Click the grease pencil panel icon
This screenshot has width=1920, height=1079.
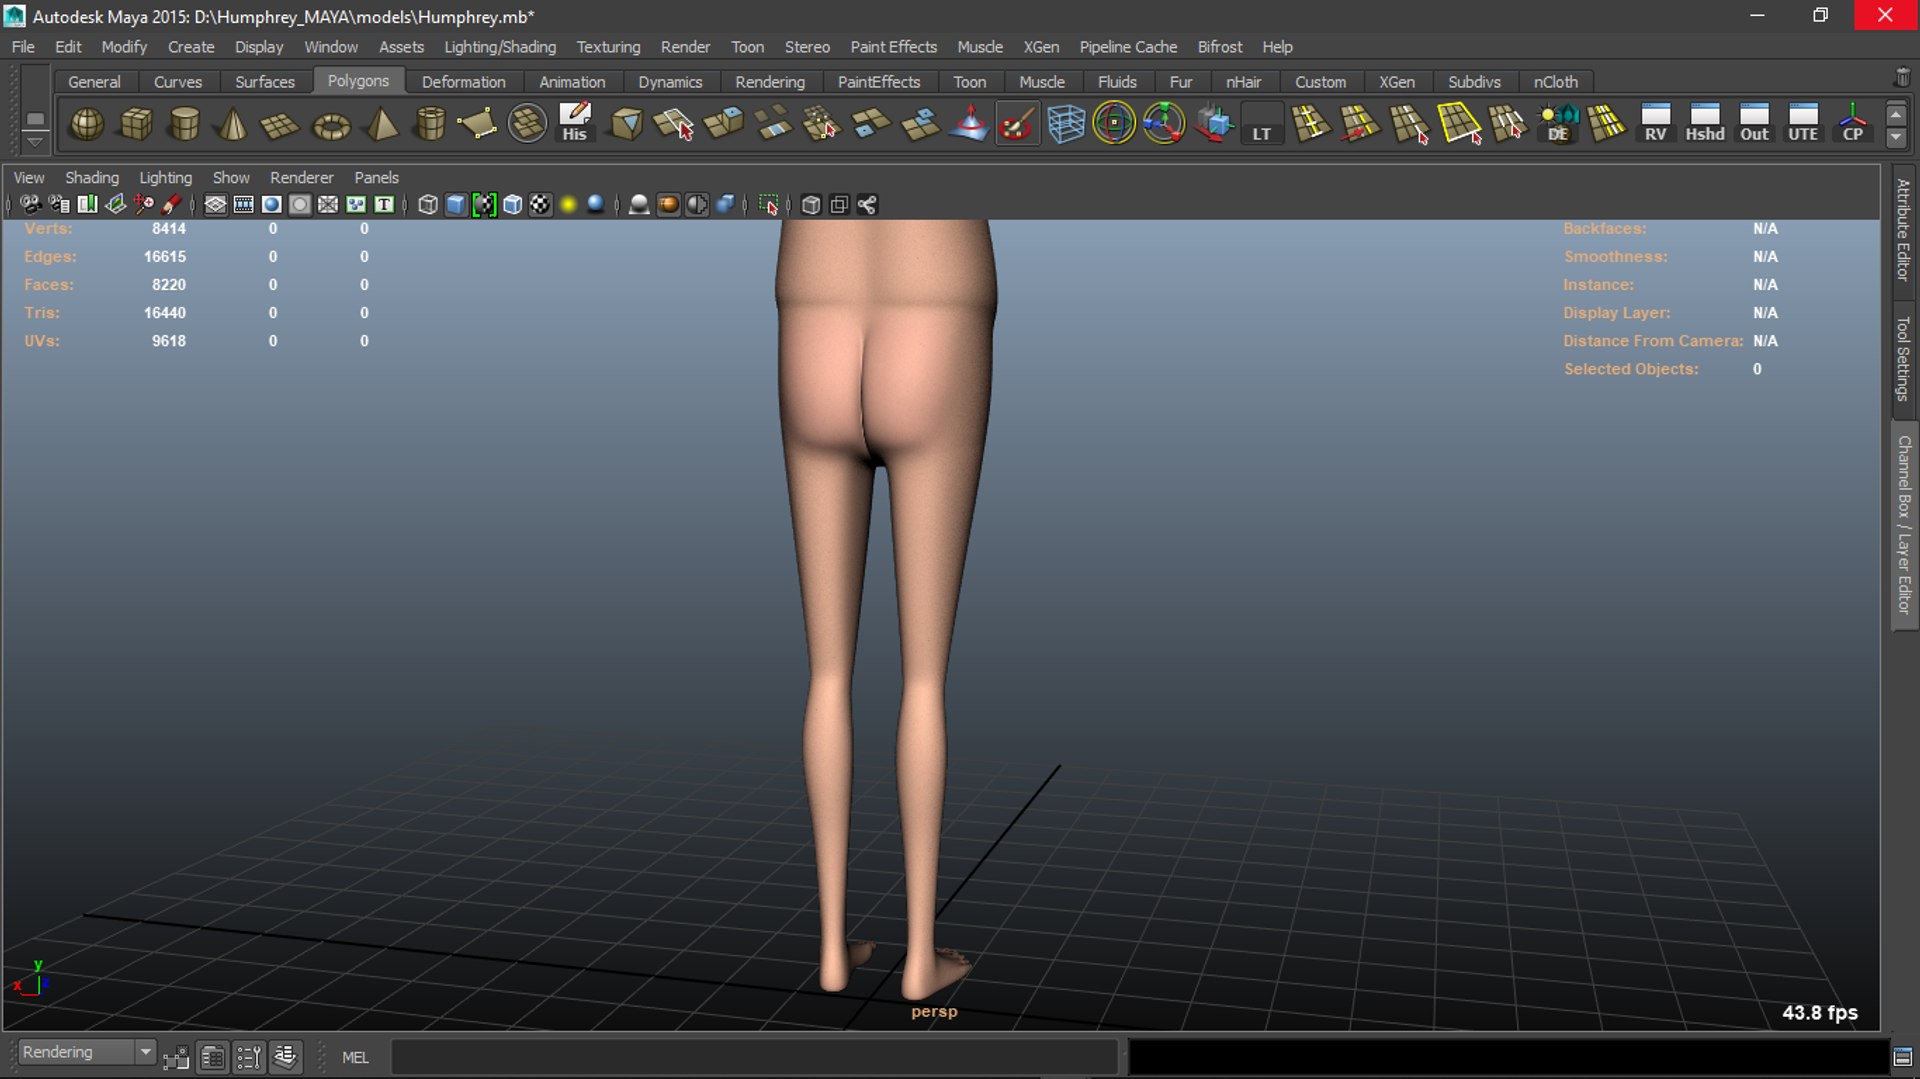[x=172, y=205]
